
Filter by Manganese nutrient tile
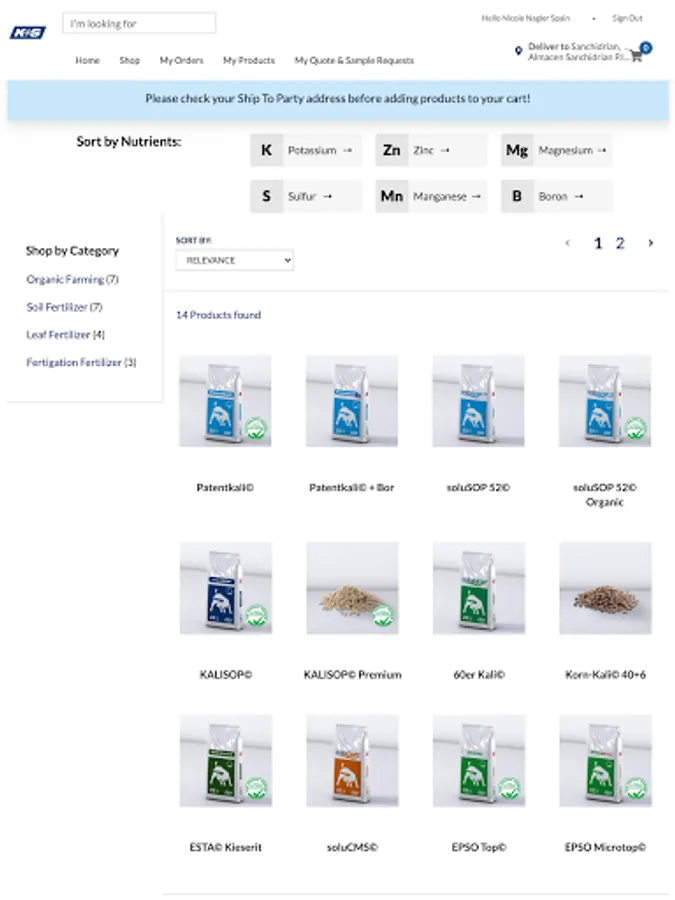pos(431,196)
